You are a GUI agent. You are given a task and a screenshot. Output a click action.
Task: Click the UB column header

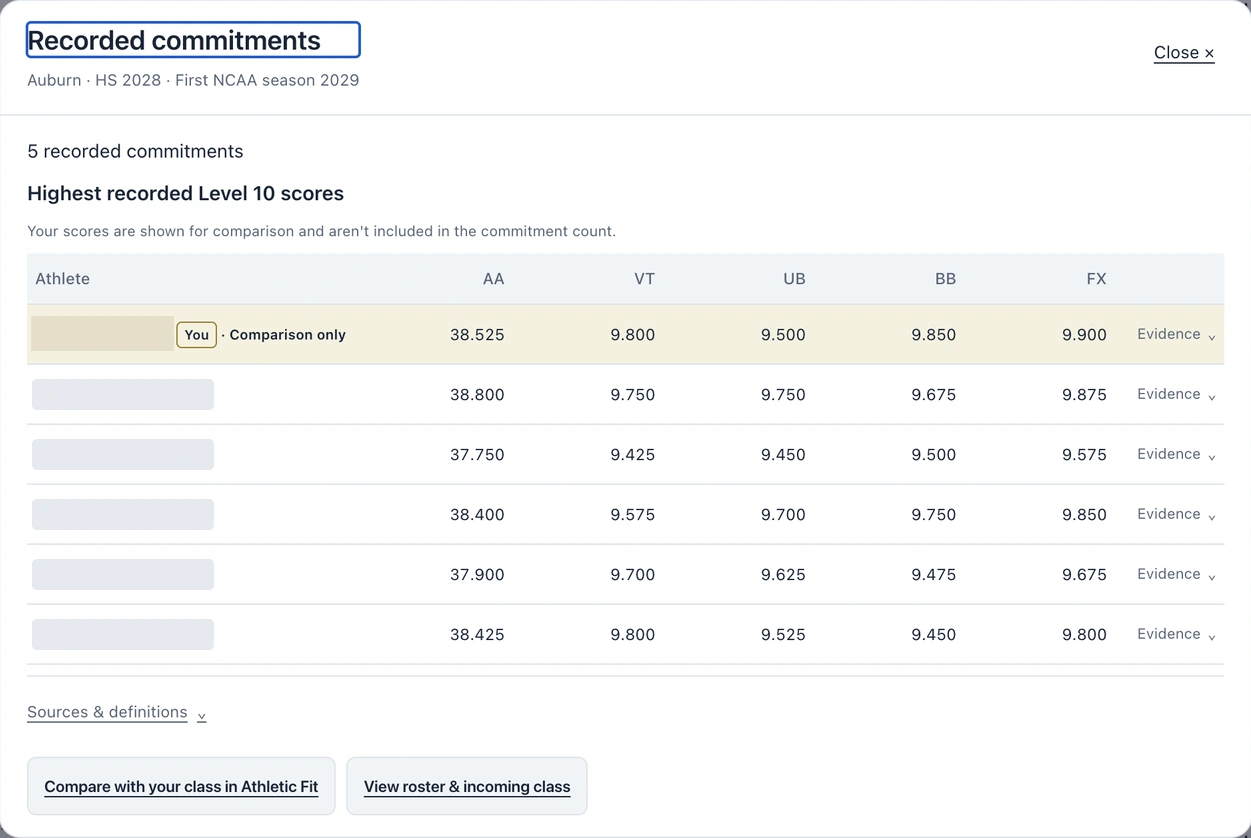click(794, 279)
